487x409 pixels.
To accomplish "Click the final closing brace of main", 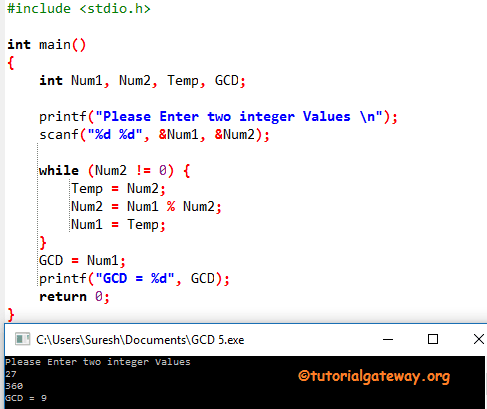I will (11, 315).
